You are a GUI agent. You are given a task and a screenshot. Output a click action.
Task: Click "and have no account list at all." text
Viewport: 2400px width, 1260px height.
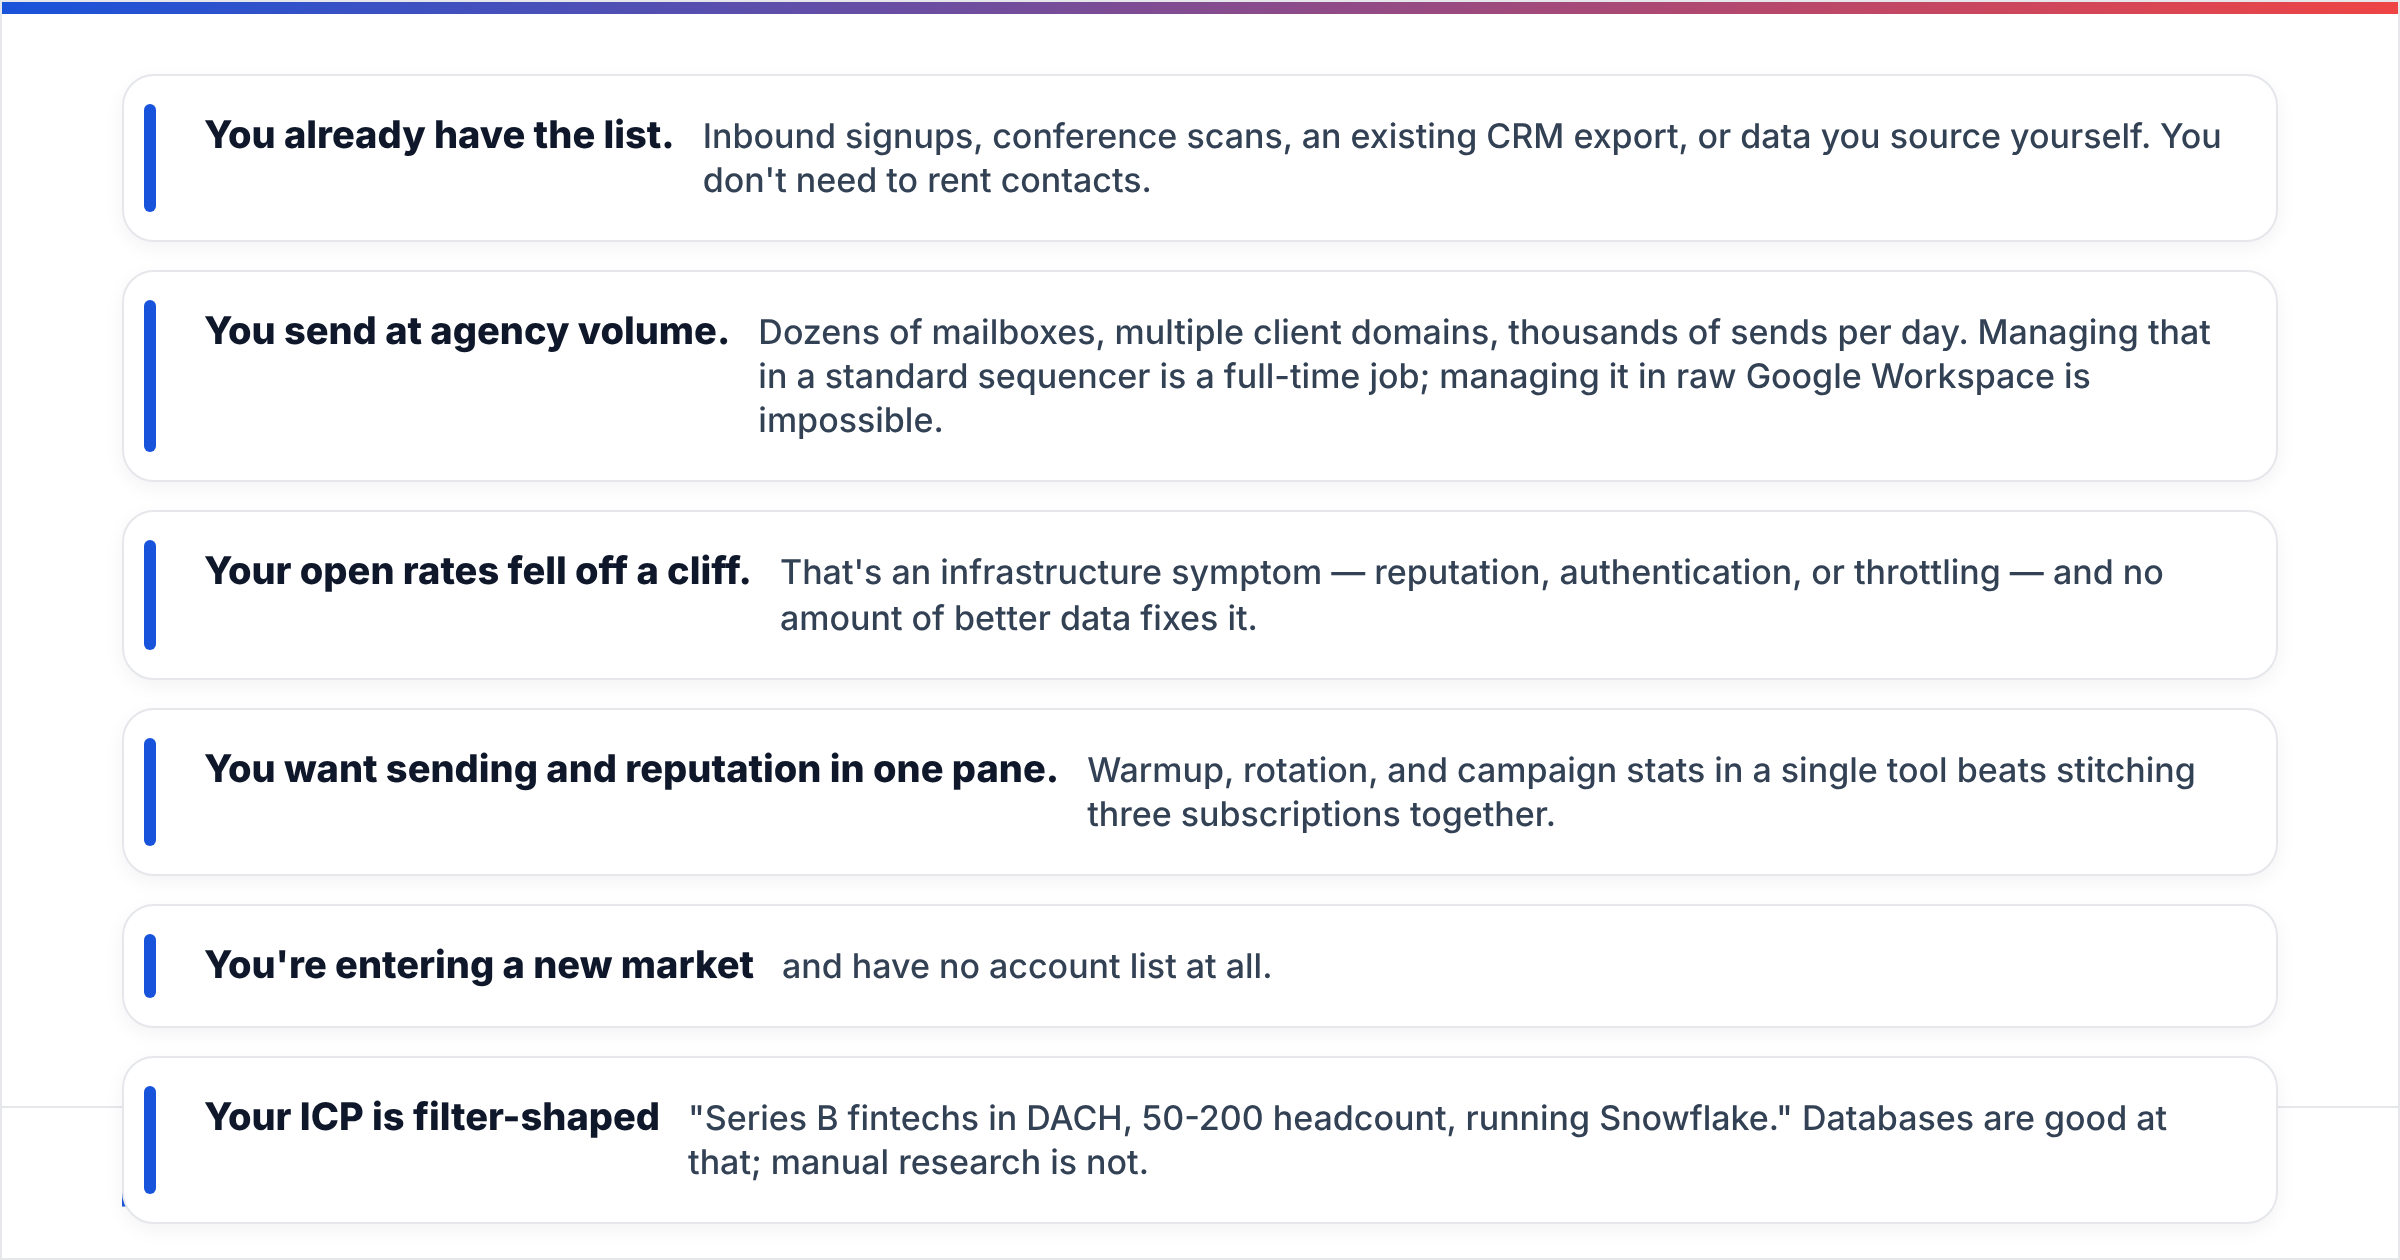pos(1026,966)
